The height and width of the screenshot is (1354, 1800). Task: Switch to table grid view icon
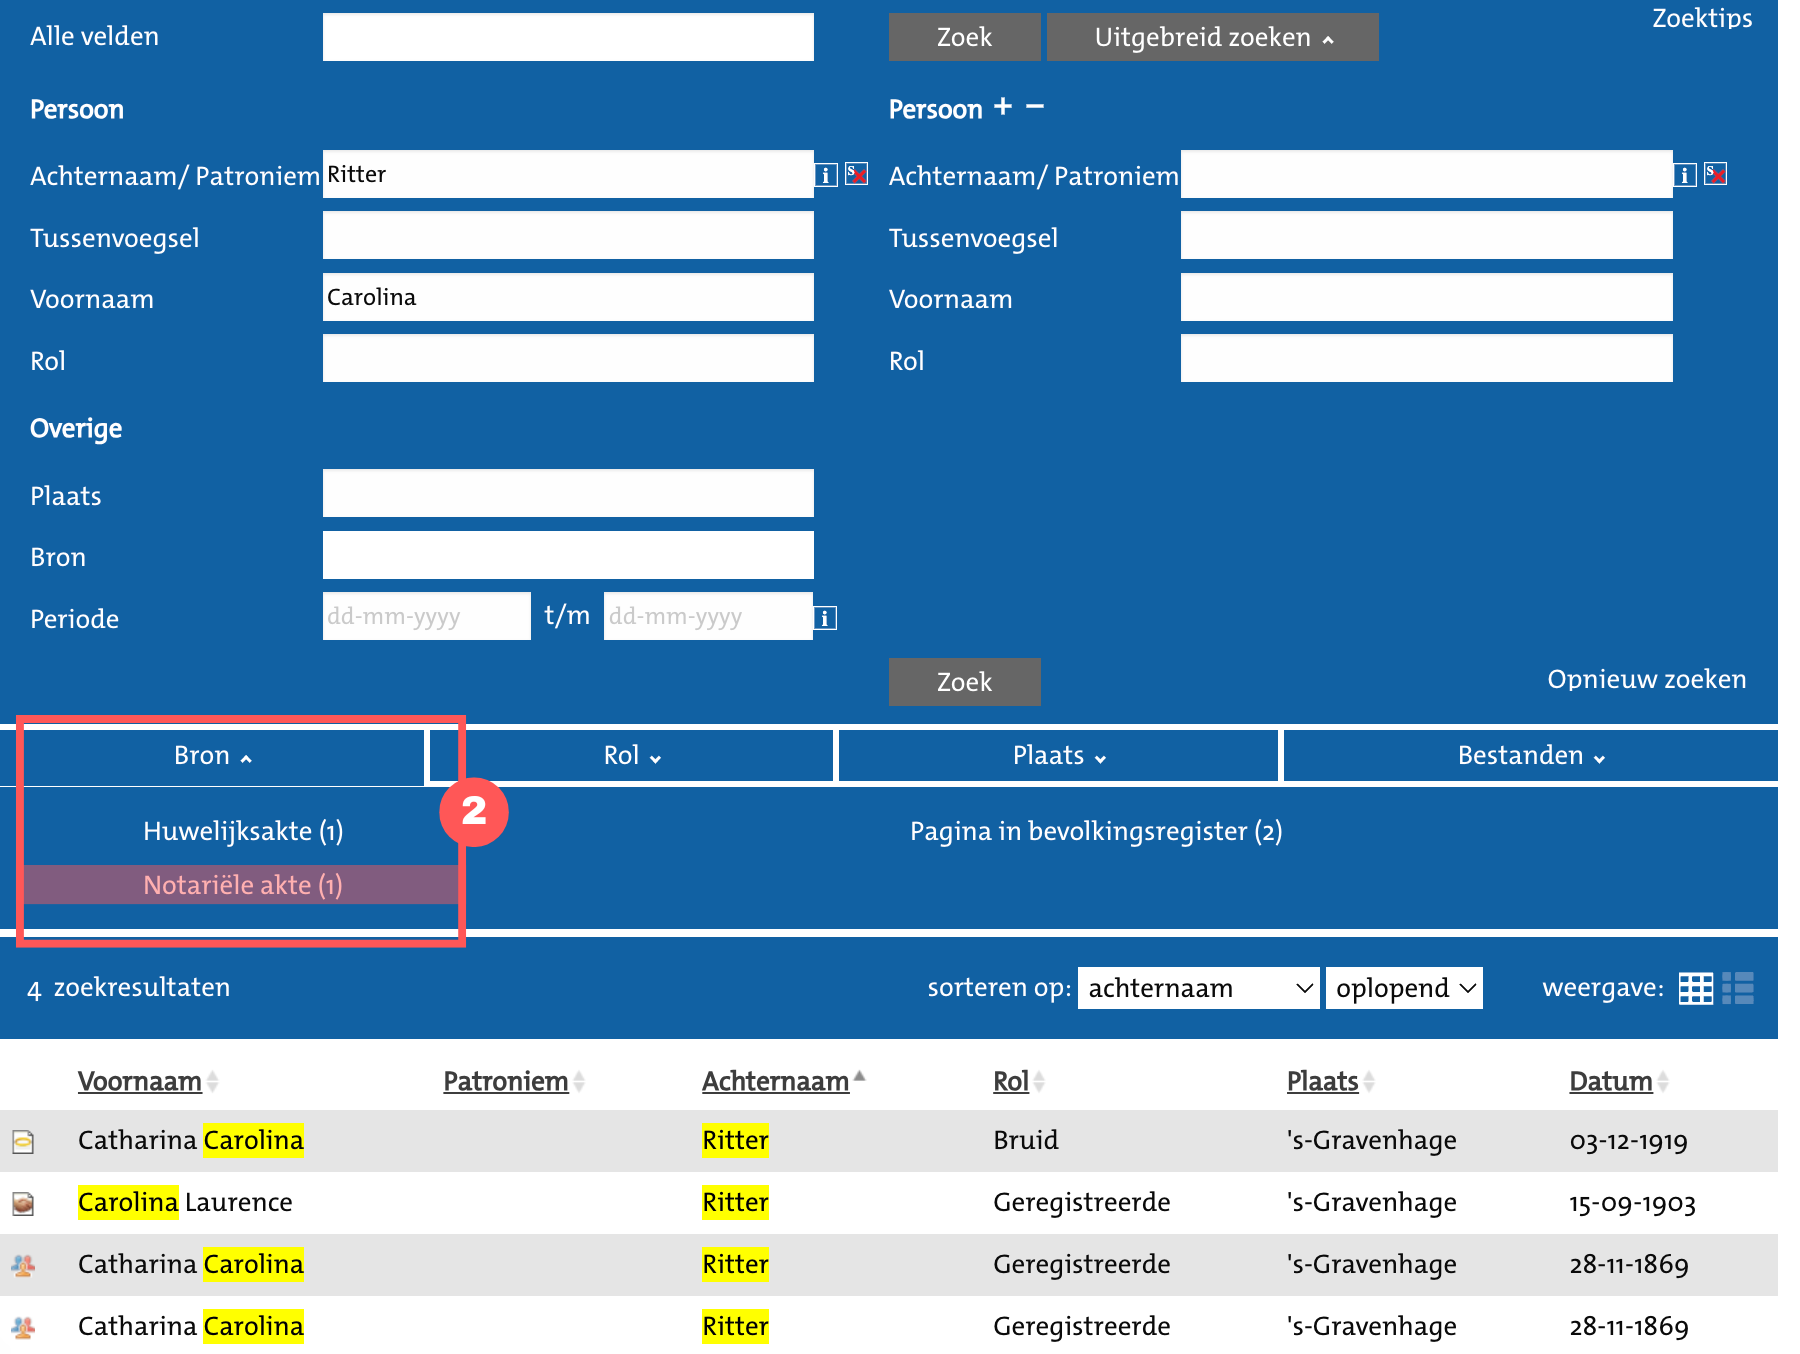click(x=1695, y=988)
